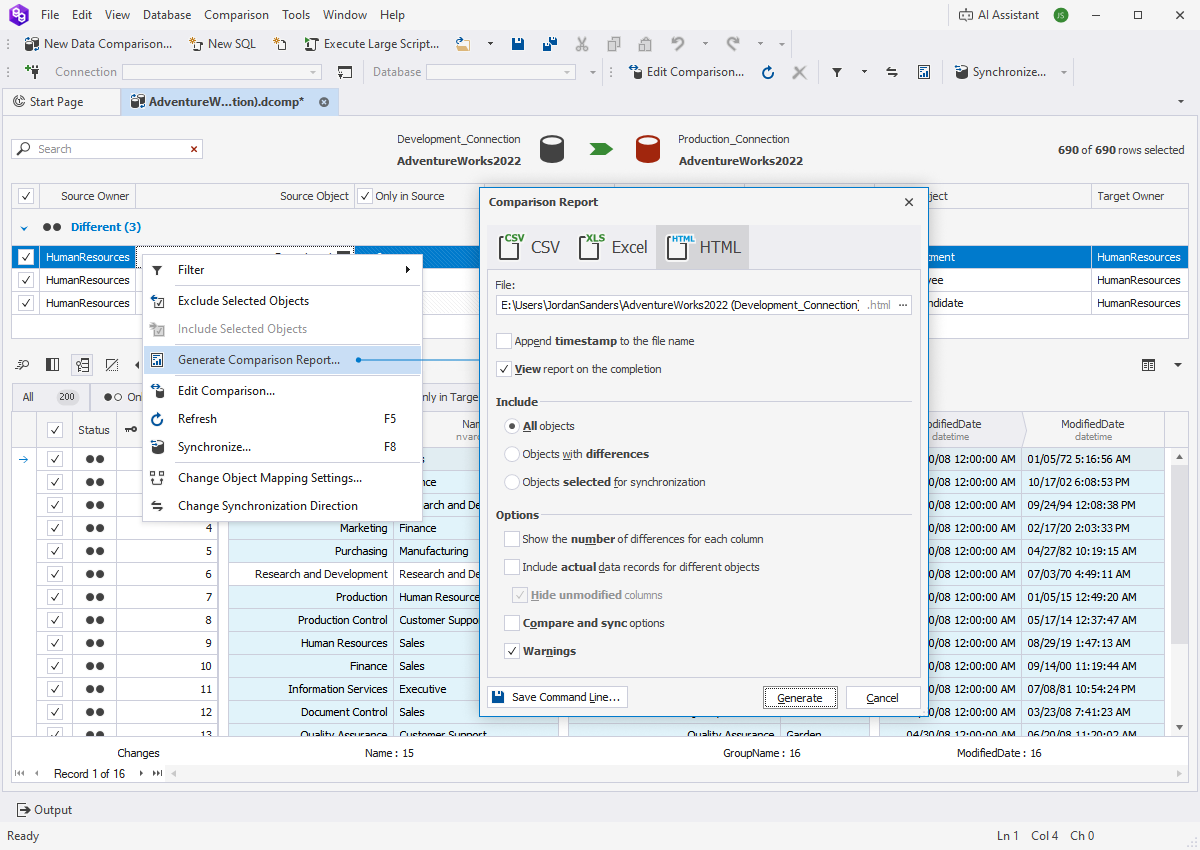This screenshot has width=1200, height=850.
Task: Click the Generate button
Action: [800, 698]
